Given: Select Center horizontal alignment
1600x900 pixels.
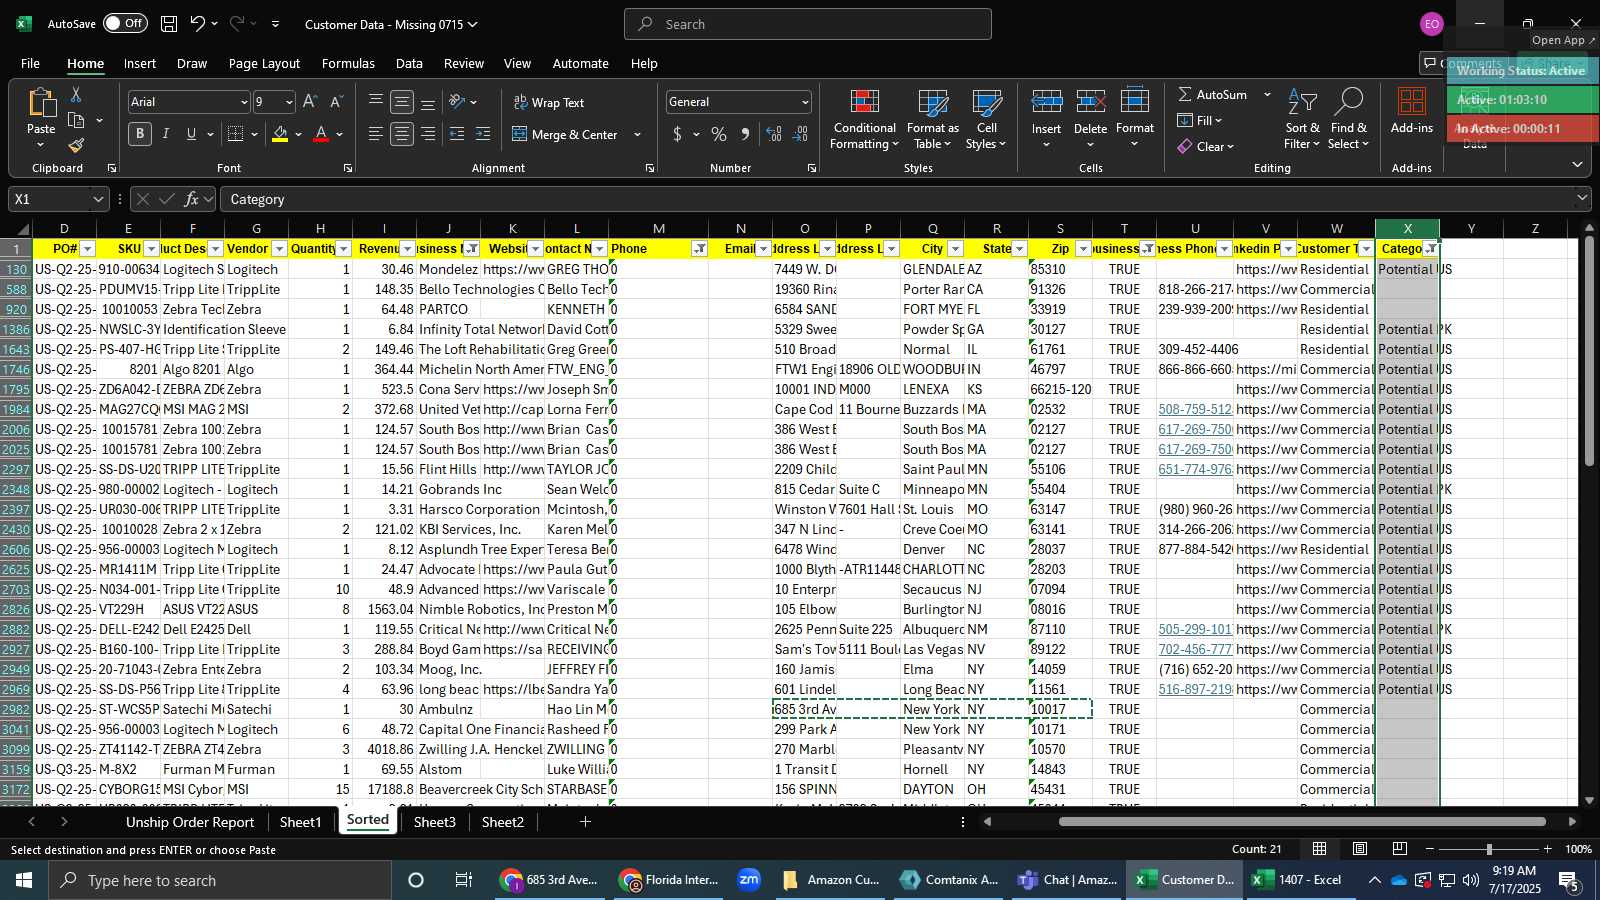Looking at the screenshot, I should pyautogui.click(x=402, y=134).
